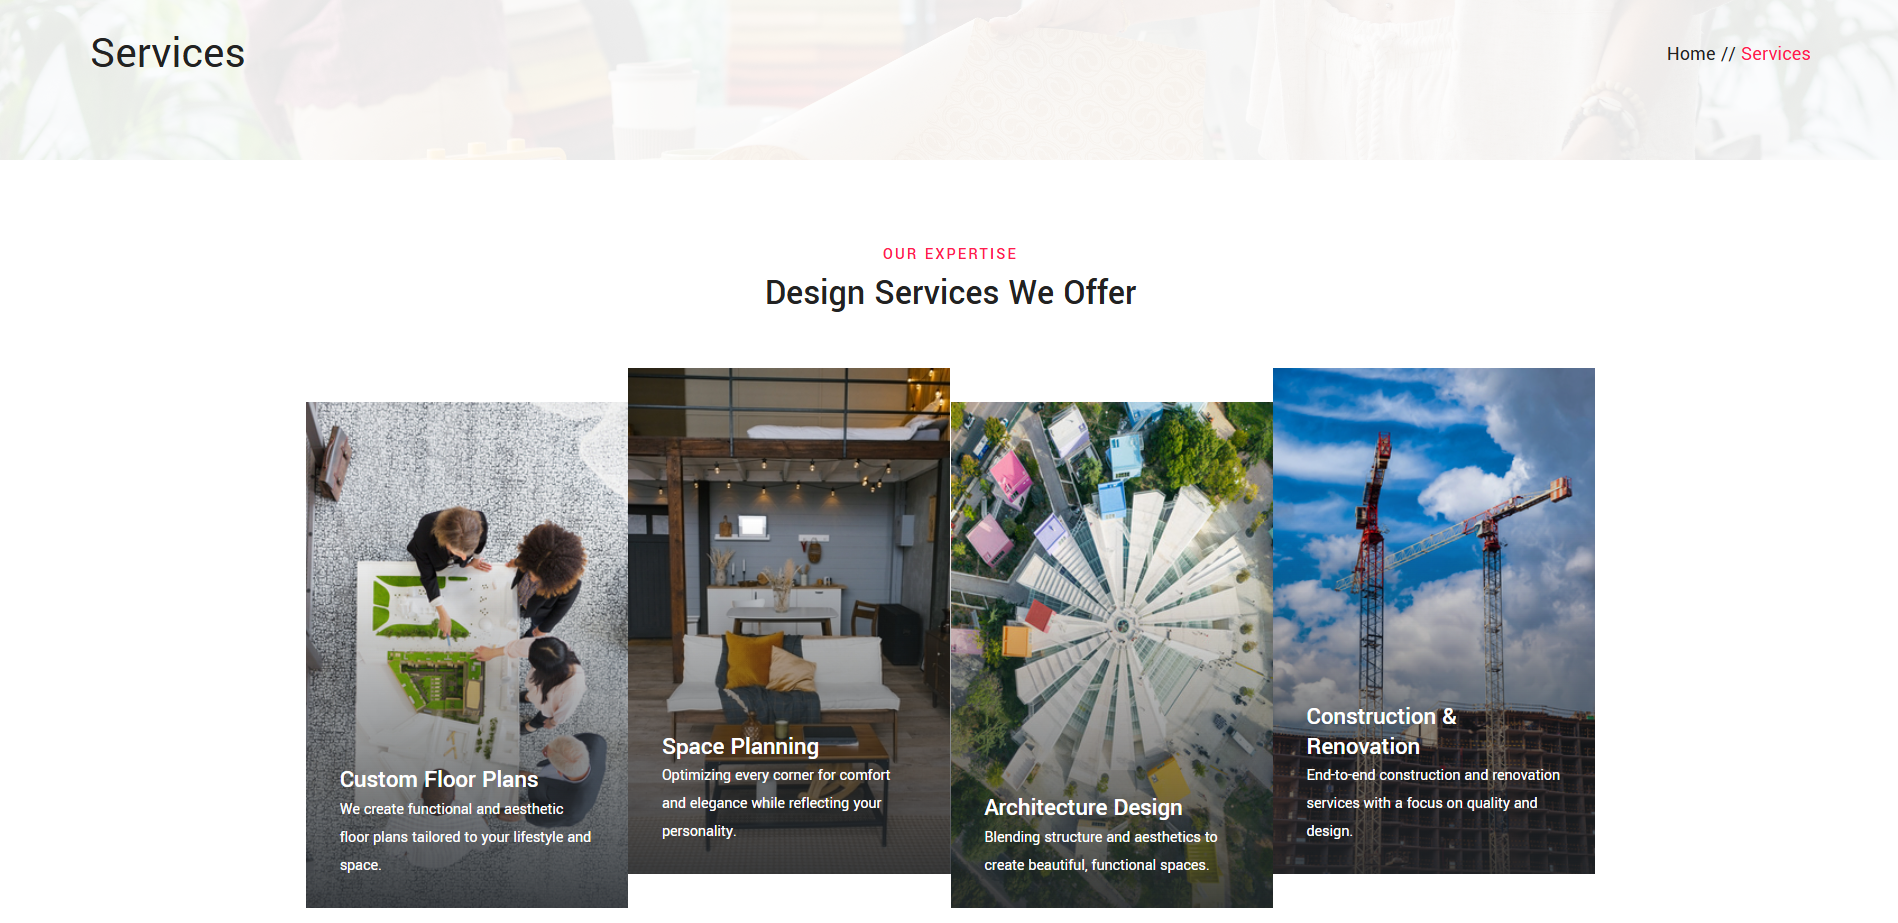
Task: Click the Space Planning description text
Action: pyautogui.click(x=776, y=803)
